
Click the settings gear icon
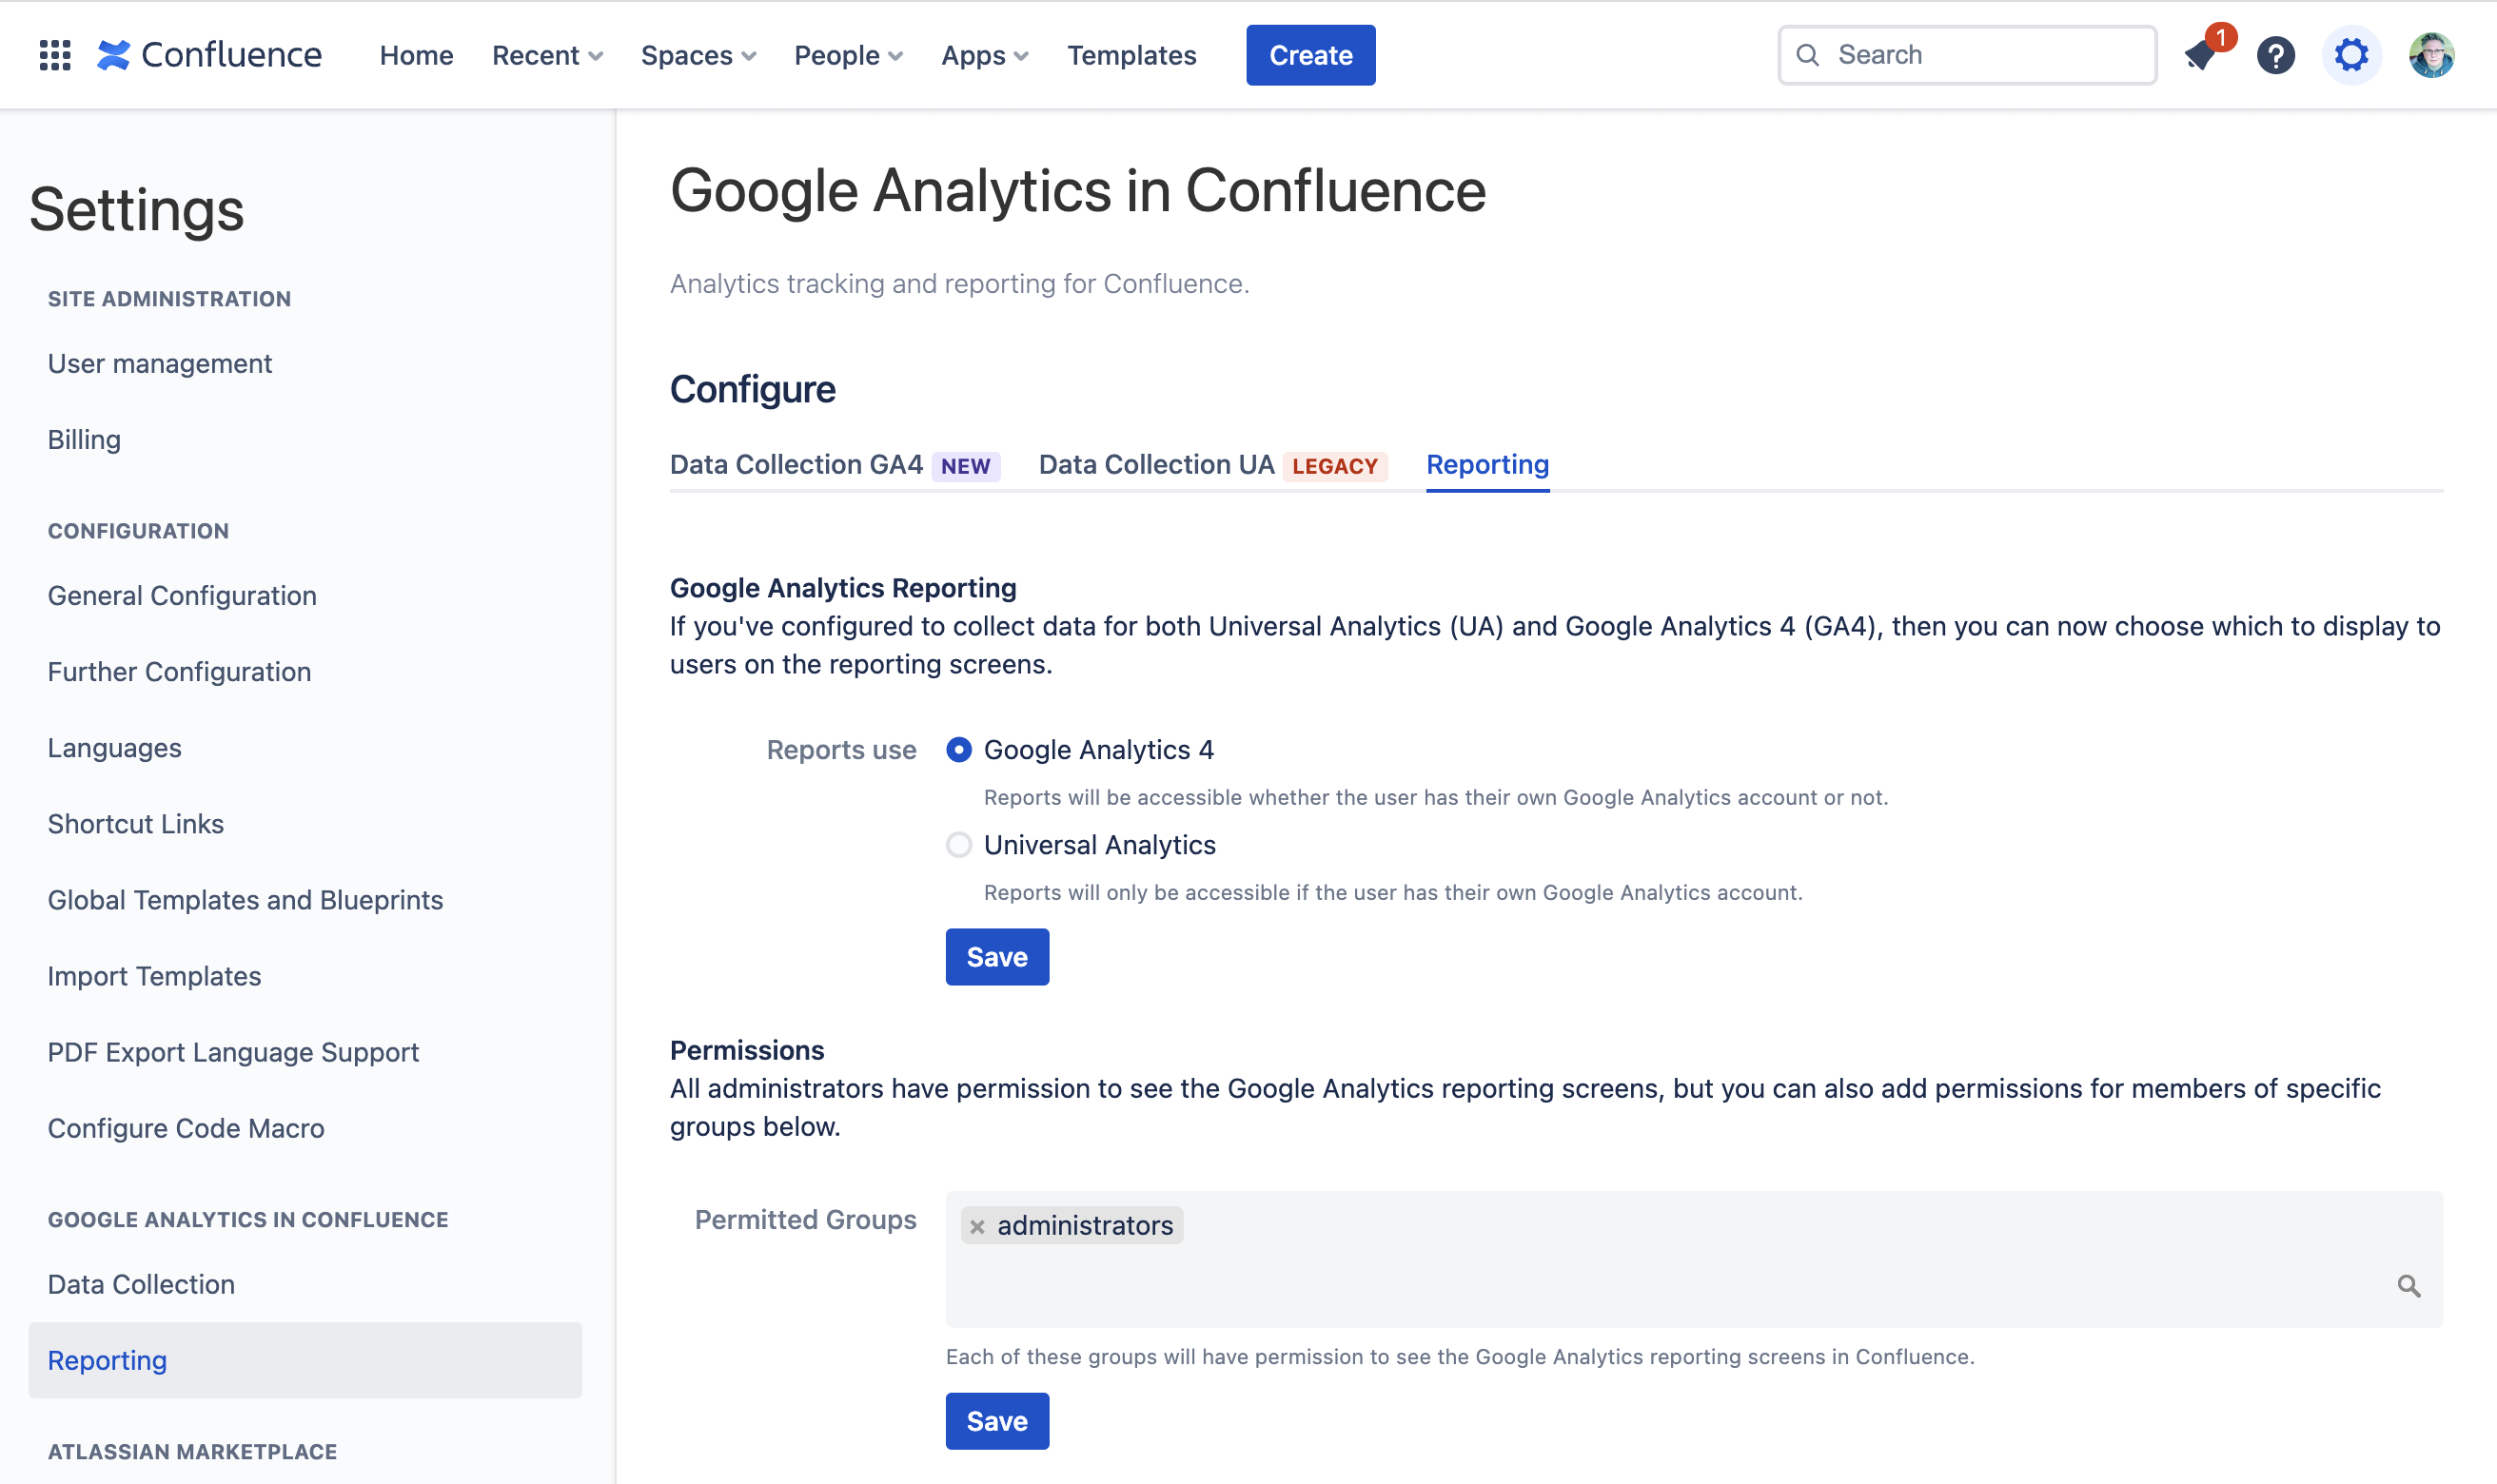pos(2351,55)
